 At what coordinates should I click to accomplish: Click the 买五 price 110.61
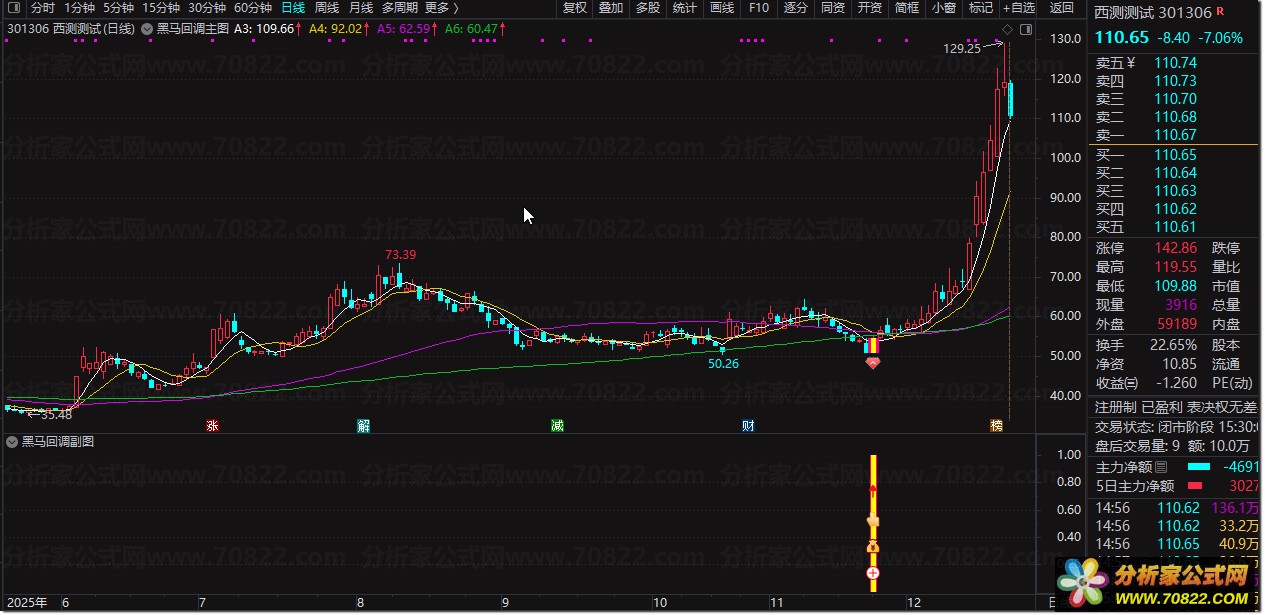1175,227
